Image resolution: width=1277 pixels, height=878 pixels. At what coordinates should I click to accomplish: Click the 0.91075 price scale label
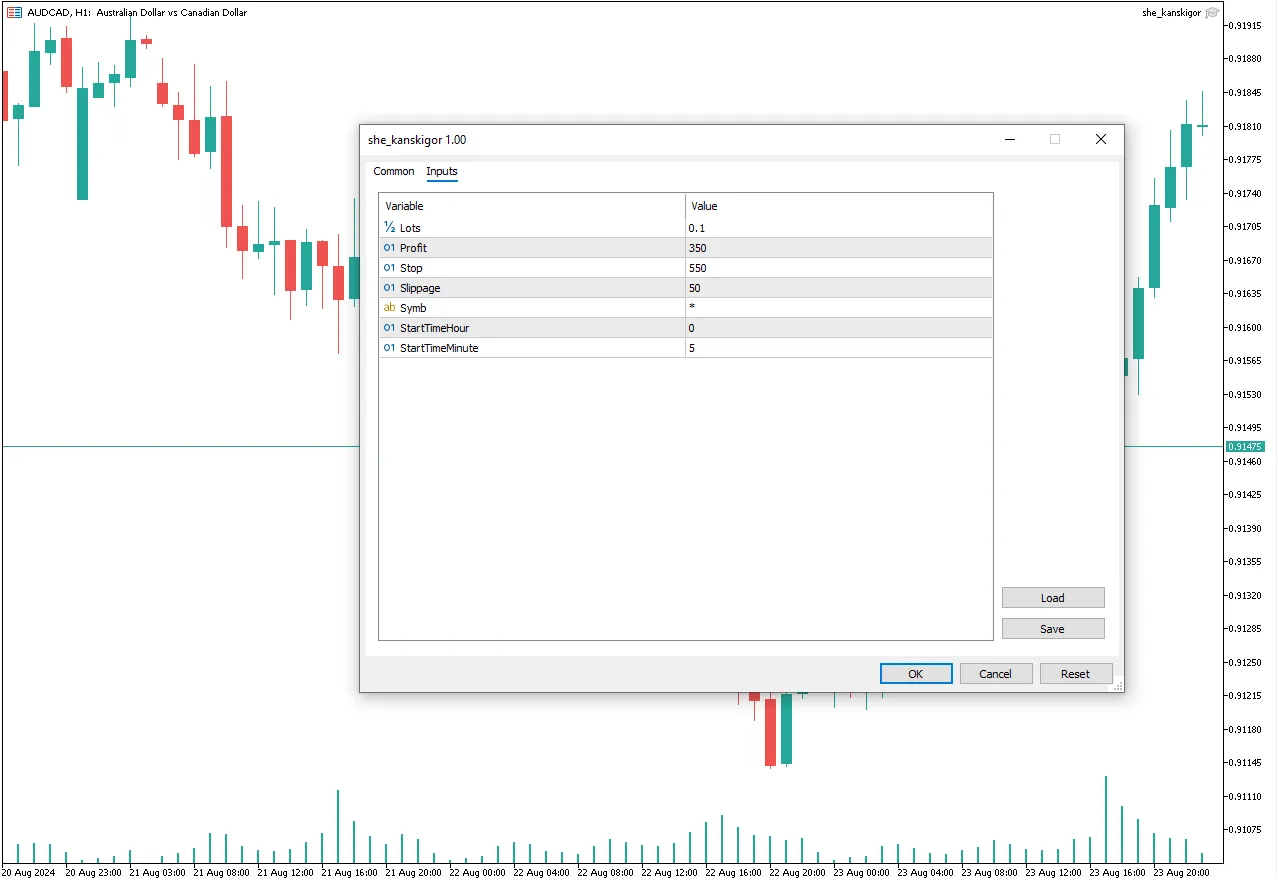(x=1244, y=830)
